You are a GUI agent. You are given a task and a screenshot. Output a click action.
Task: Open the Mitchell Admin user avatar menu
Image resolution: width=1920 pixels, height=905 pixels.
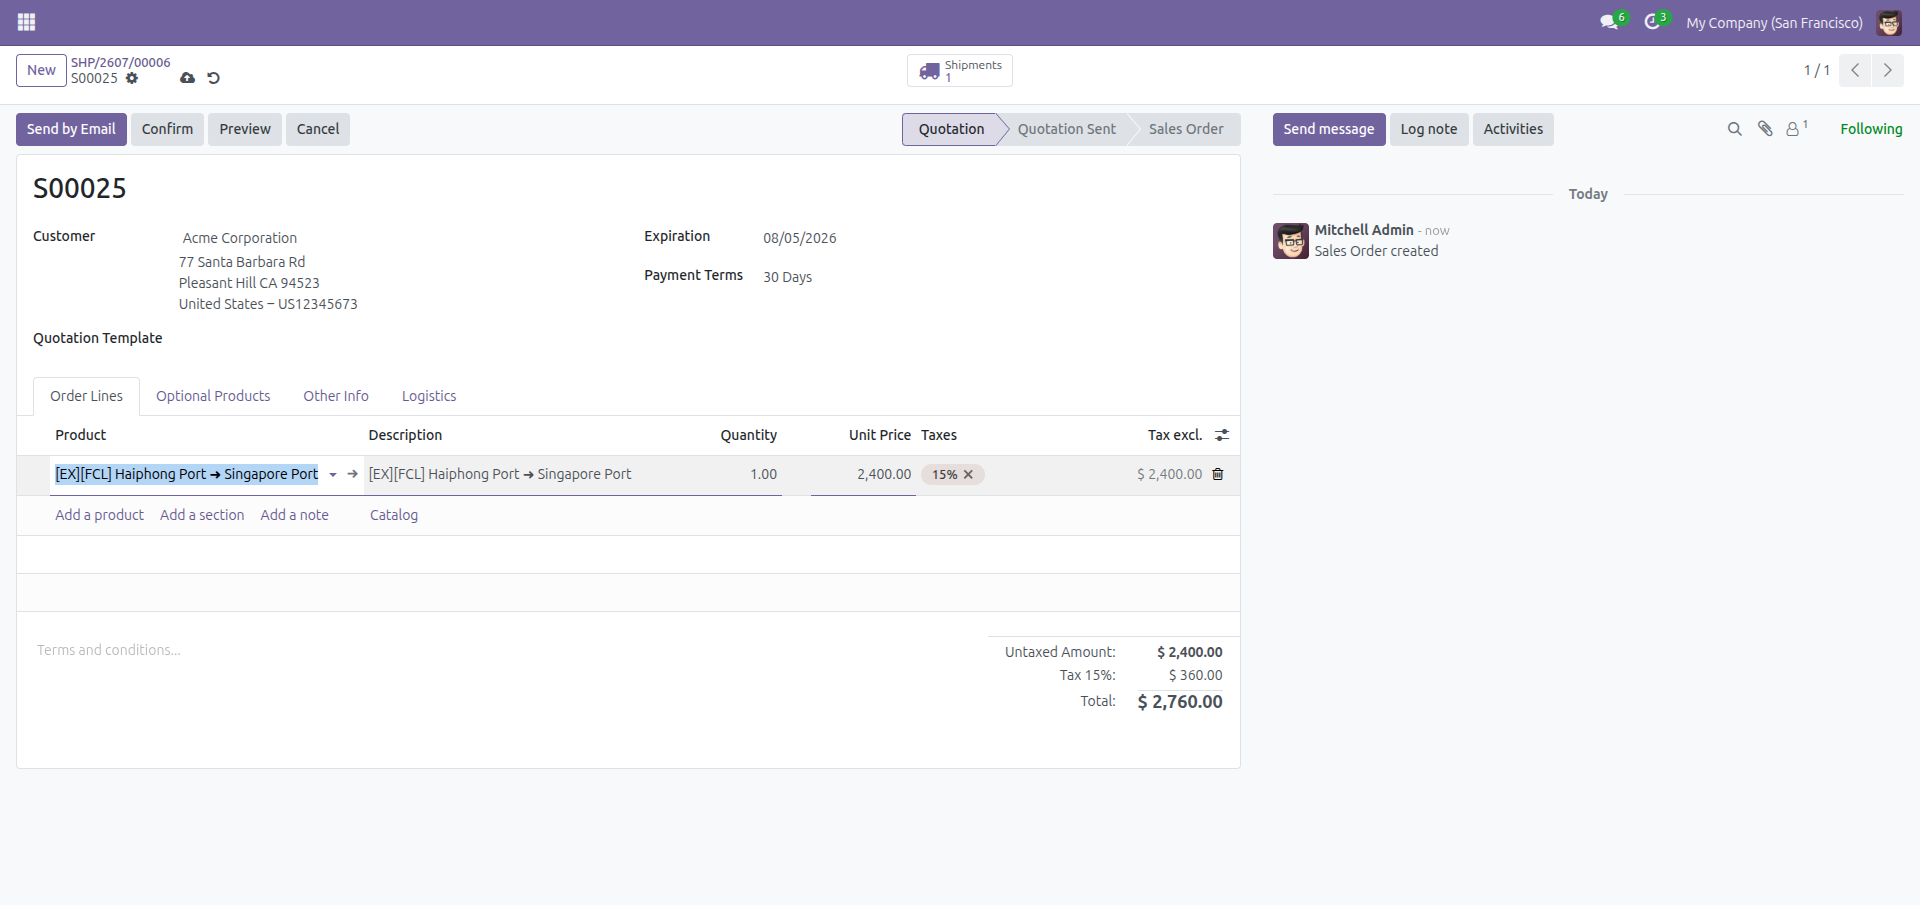tap(1889, 22)
